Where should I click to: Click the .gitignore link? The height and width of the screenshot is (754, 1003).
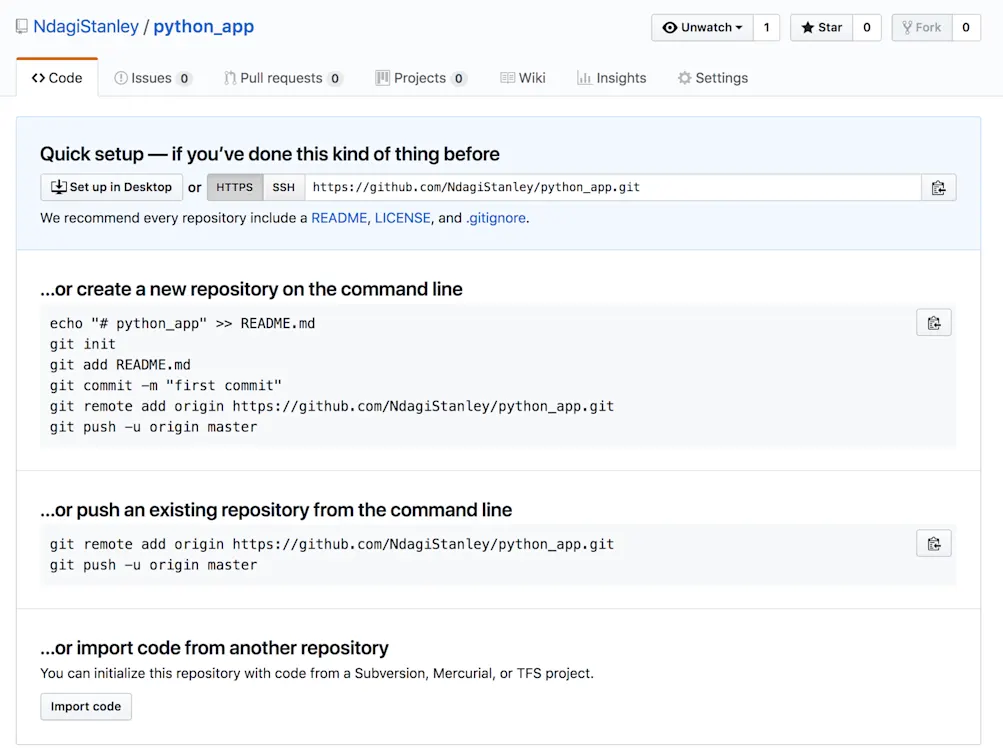point(496,218)
